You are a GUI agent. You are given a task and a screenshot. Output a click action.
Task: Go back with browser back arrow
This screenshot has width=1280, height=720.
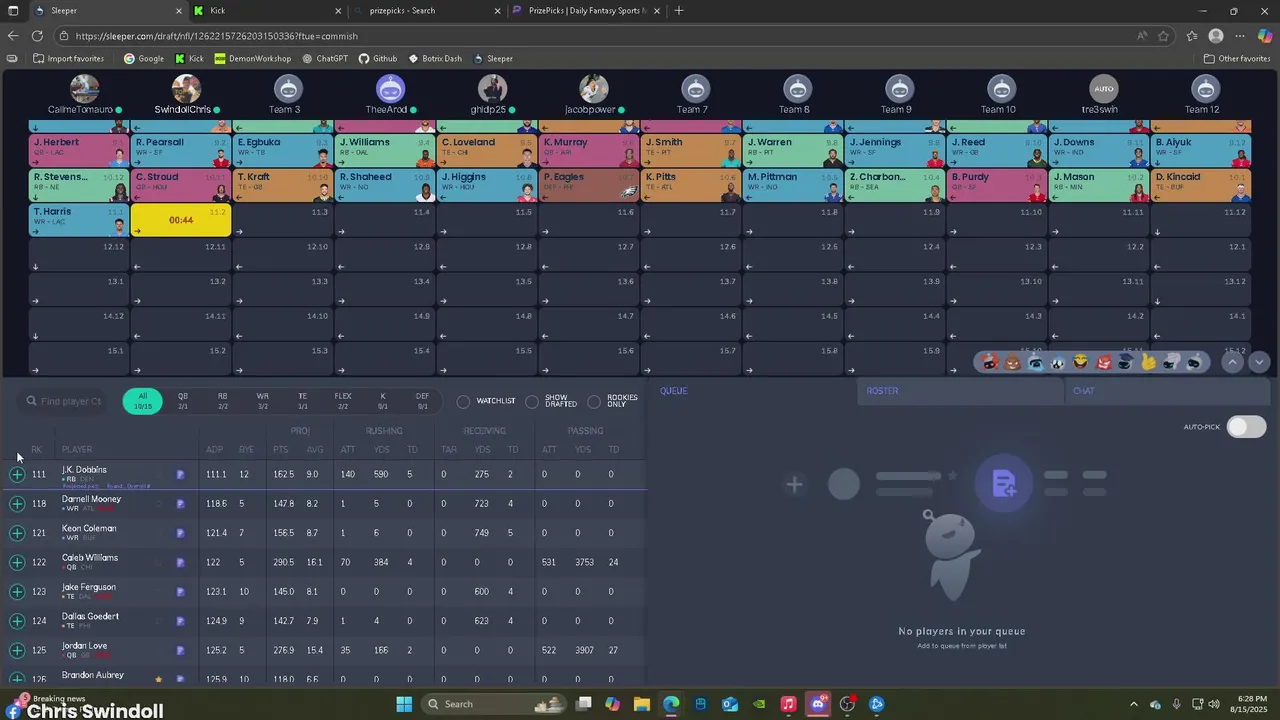click(13, 36)
